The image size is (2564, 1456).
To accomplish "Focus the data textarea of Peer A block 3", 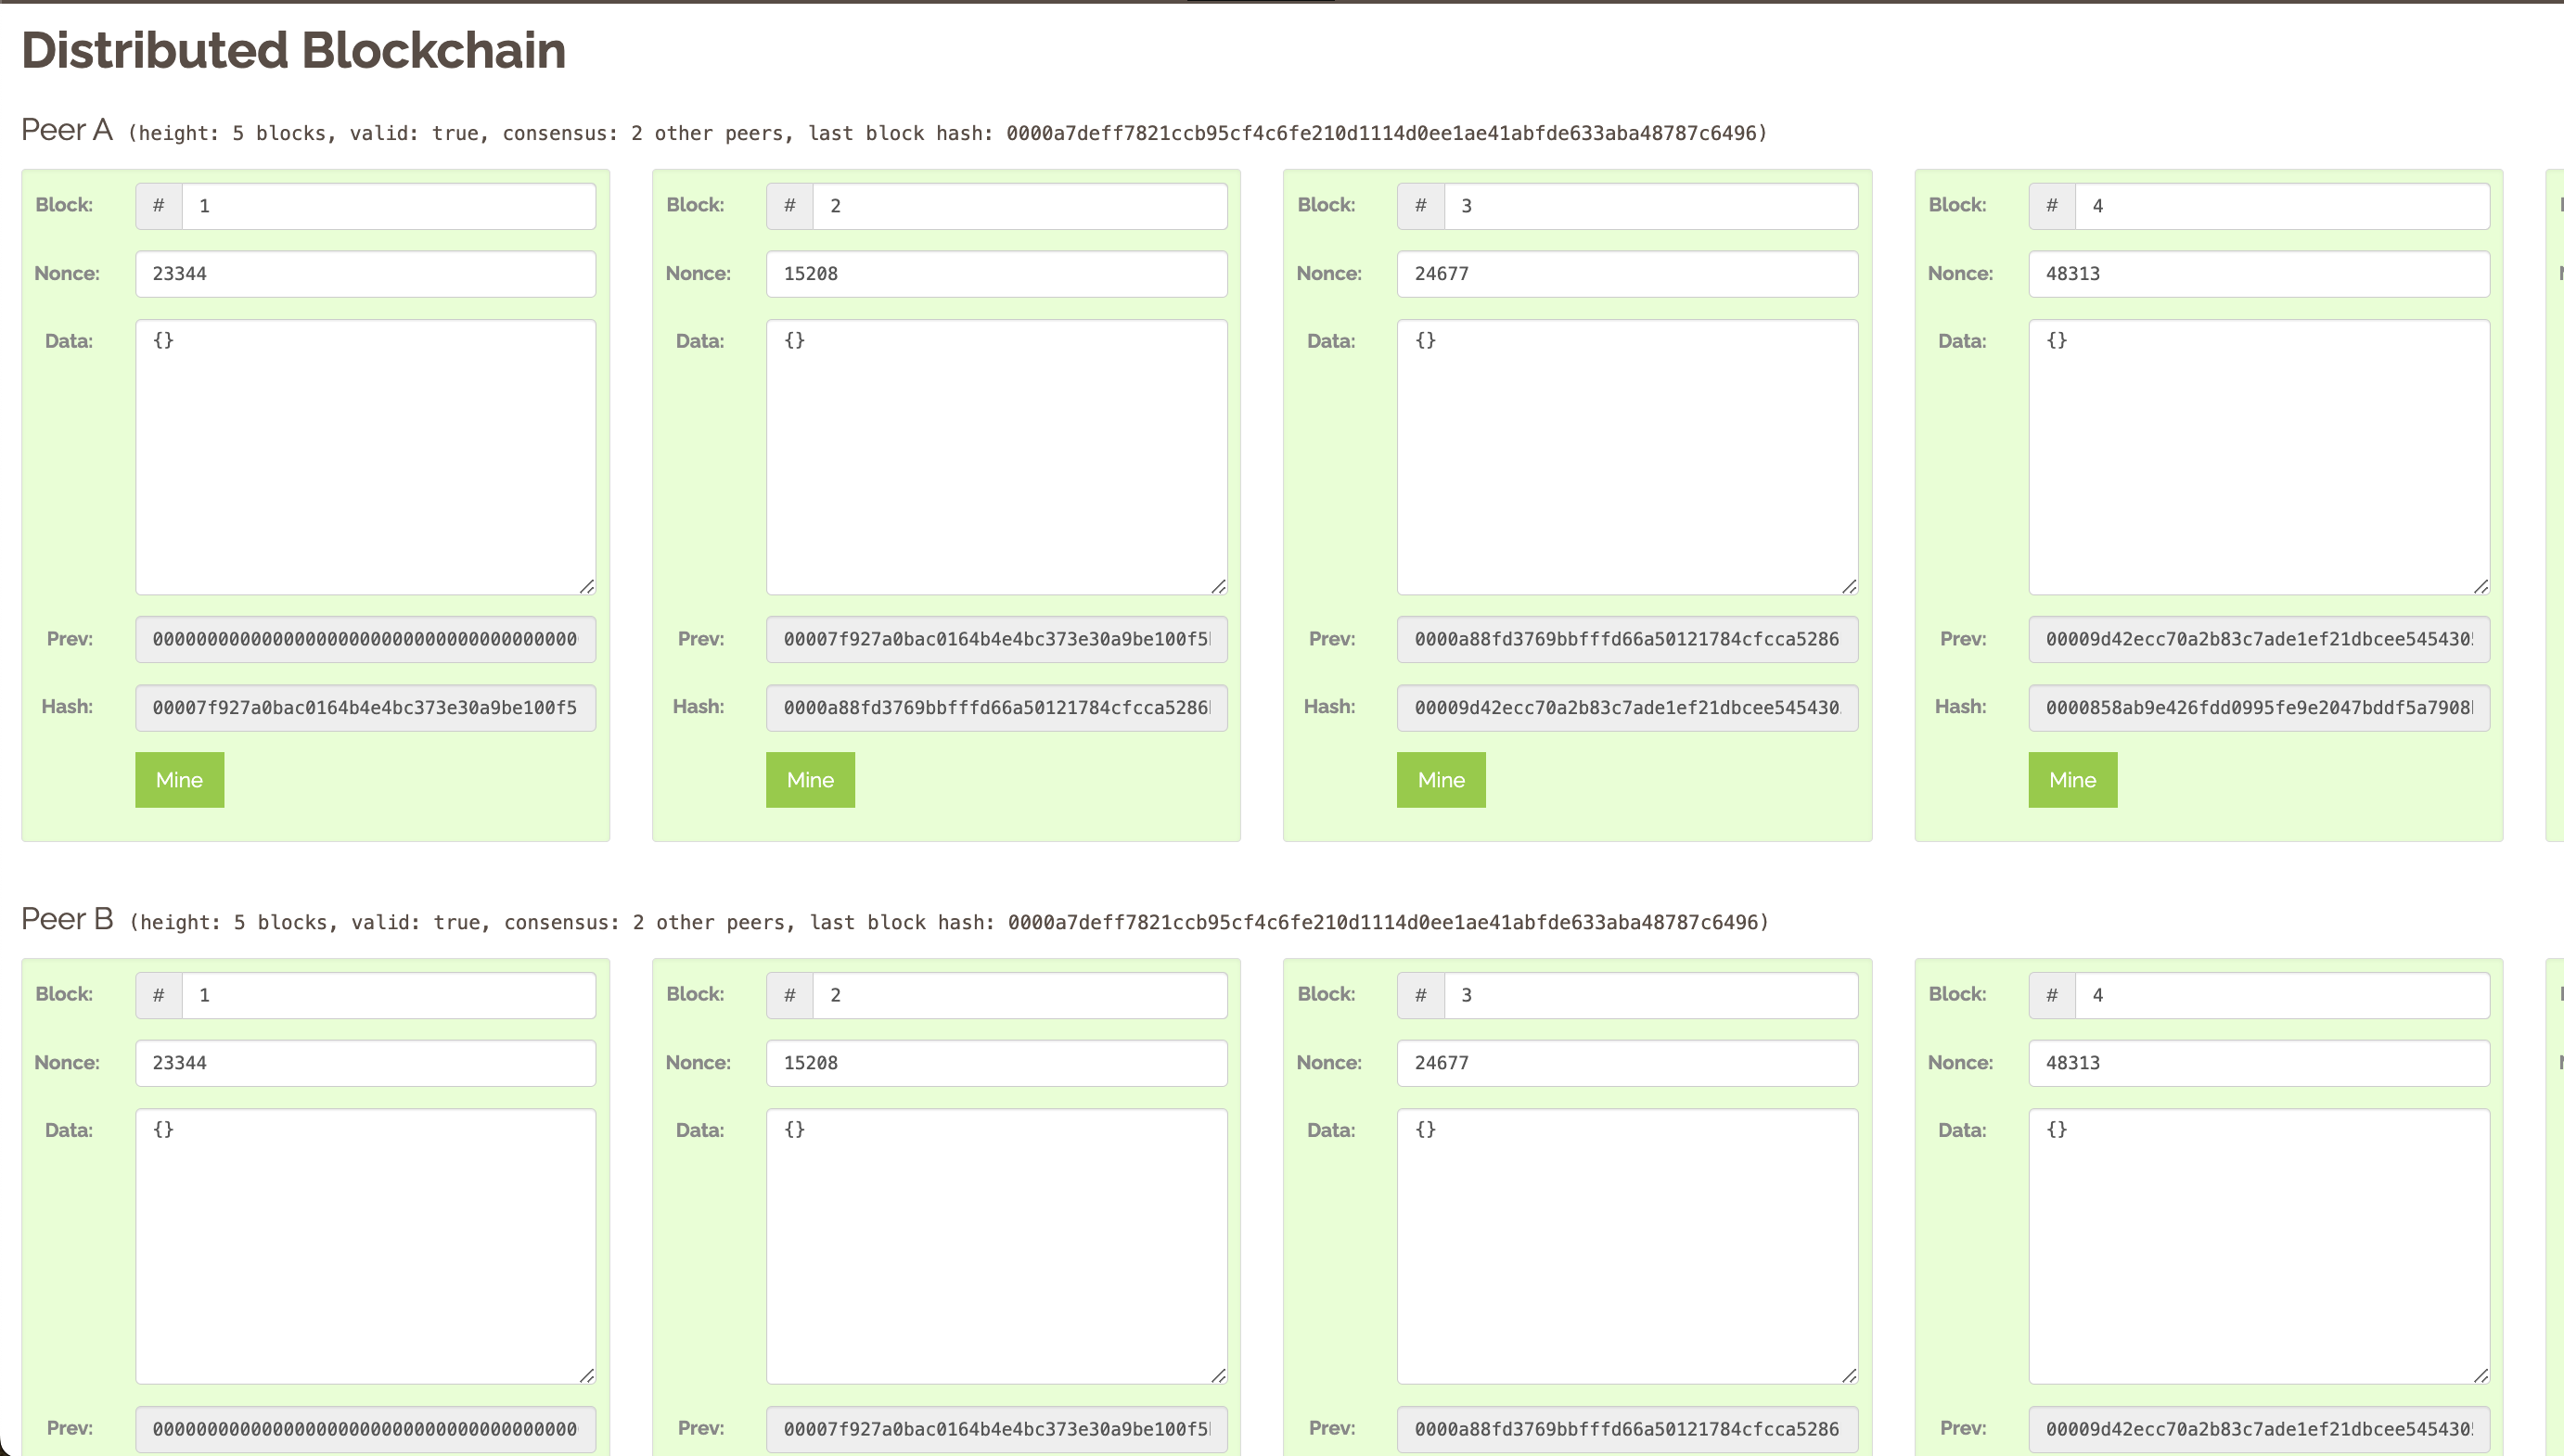I will 1626,457.
